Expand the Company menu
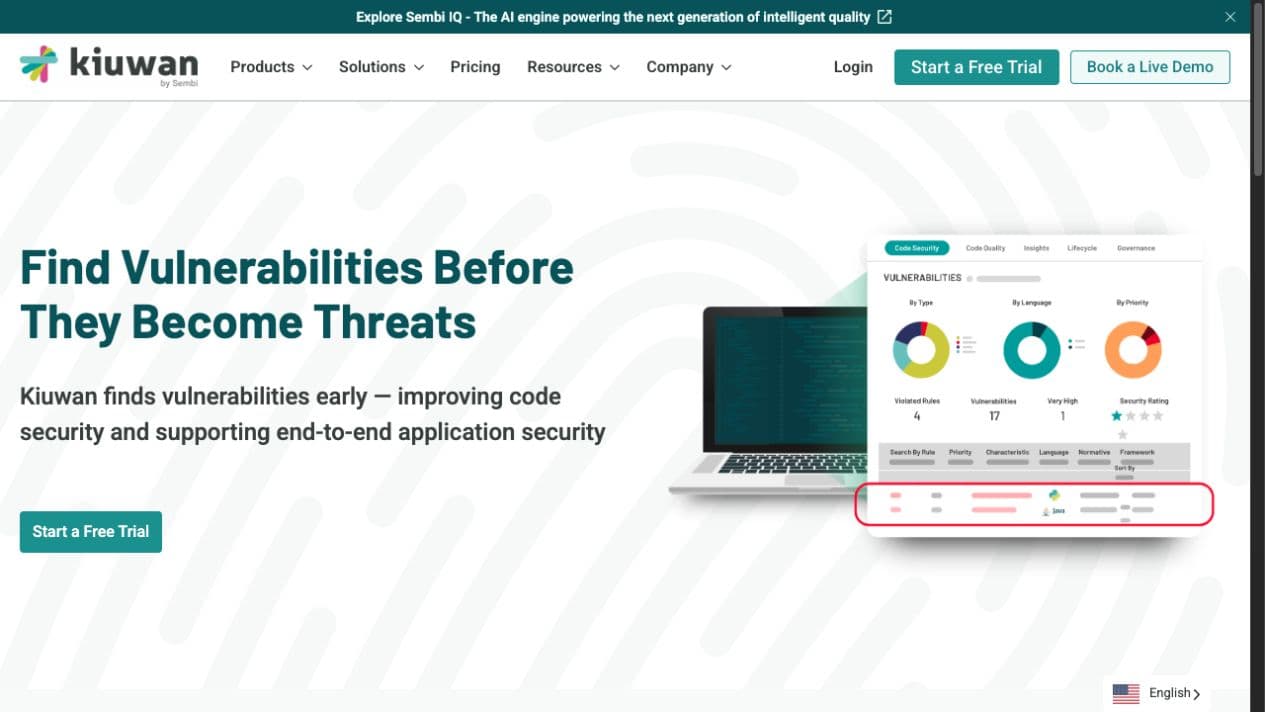The image size is (1265, 712). tap(689, 67)
